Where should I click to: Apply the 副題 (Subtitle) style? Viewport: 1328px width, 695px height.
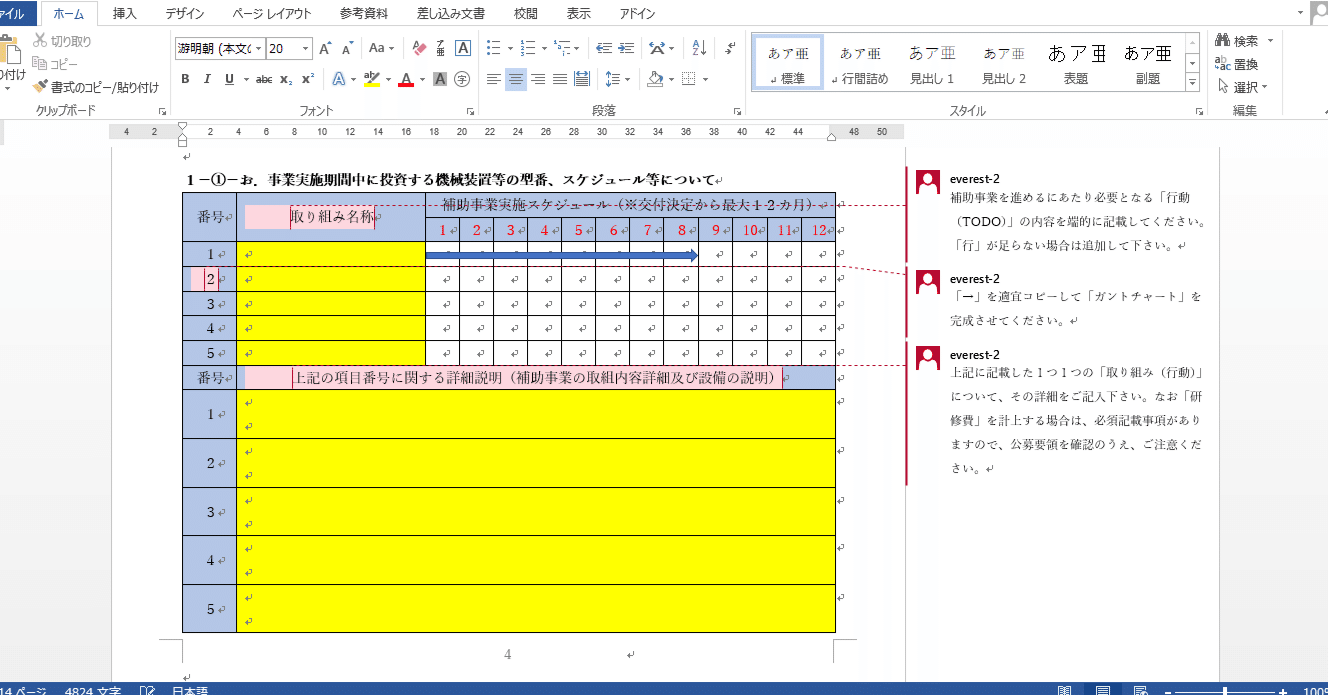pyautogui.click(x=1148, y=63)
